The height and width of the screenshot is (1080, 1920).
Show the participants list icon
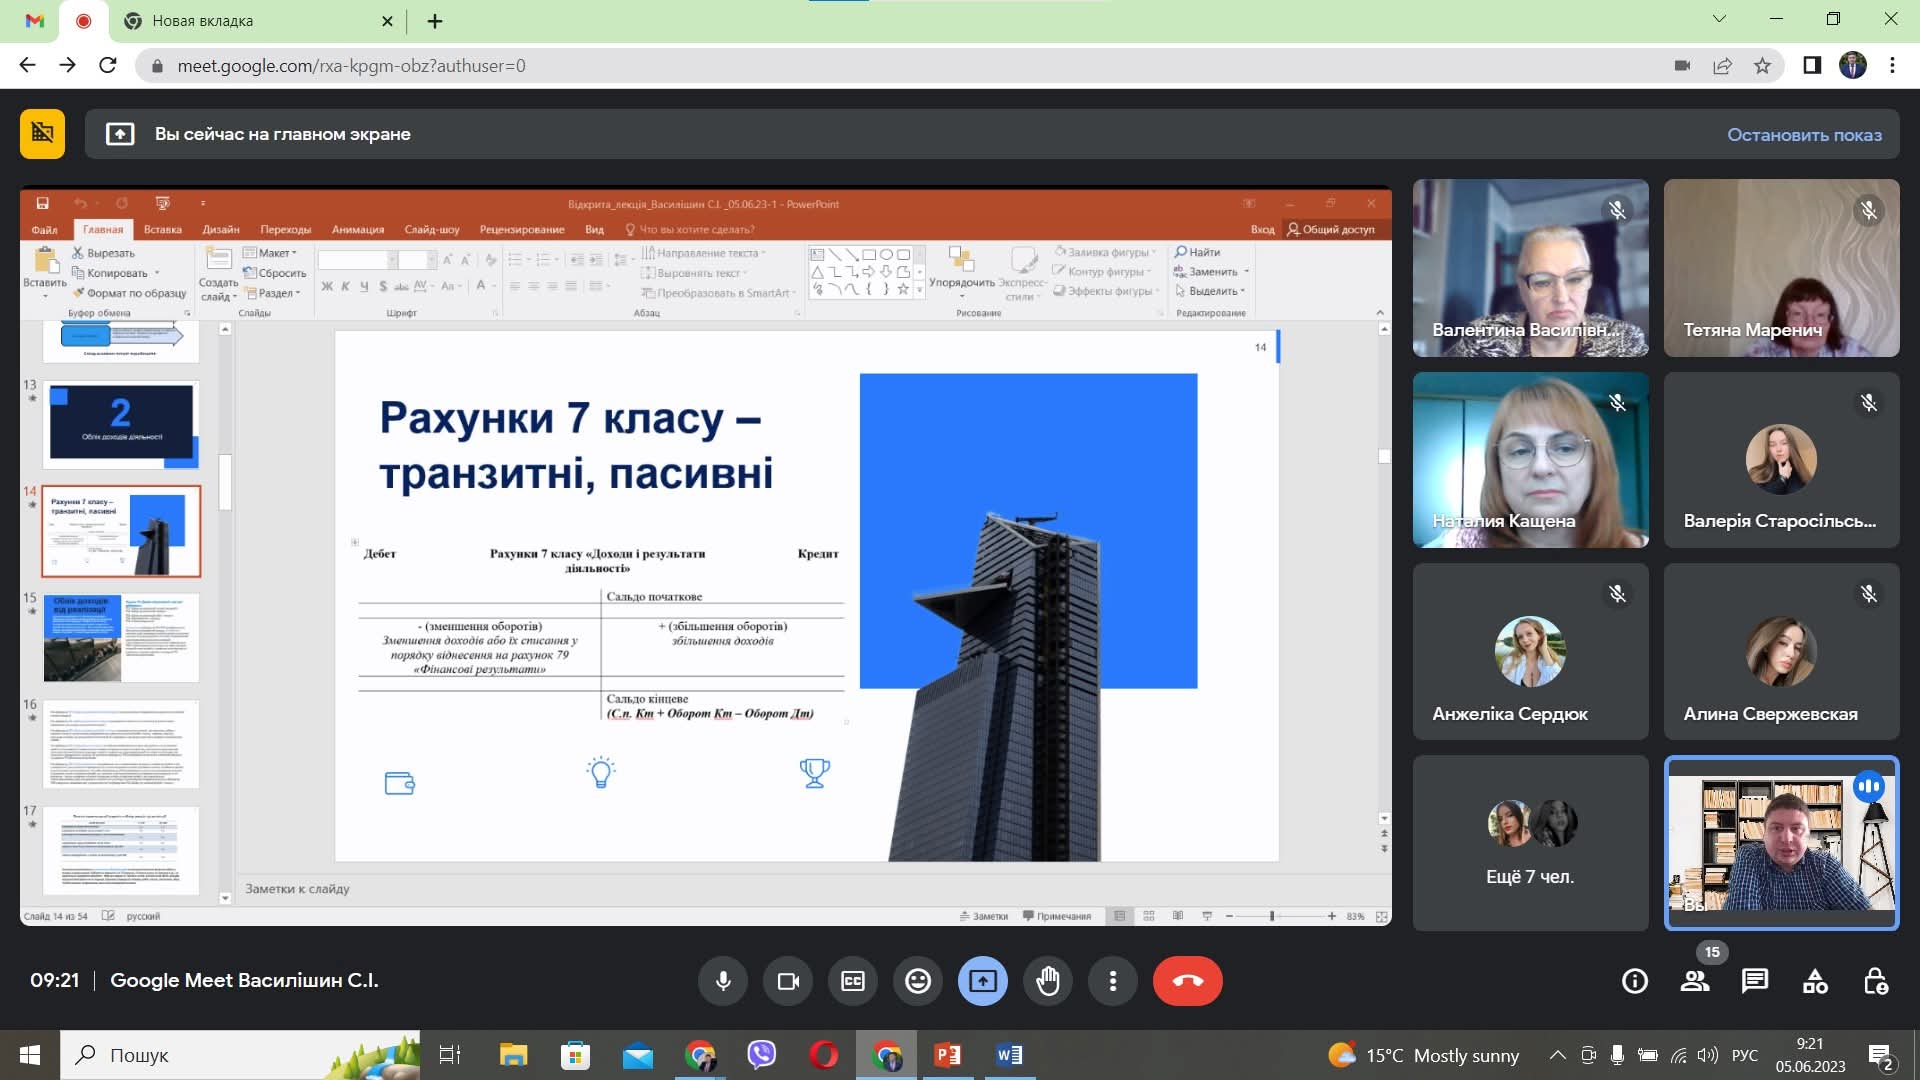(1695, 981)
